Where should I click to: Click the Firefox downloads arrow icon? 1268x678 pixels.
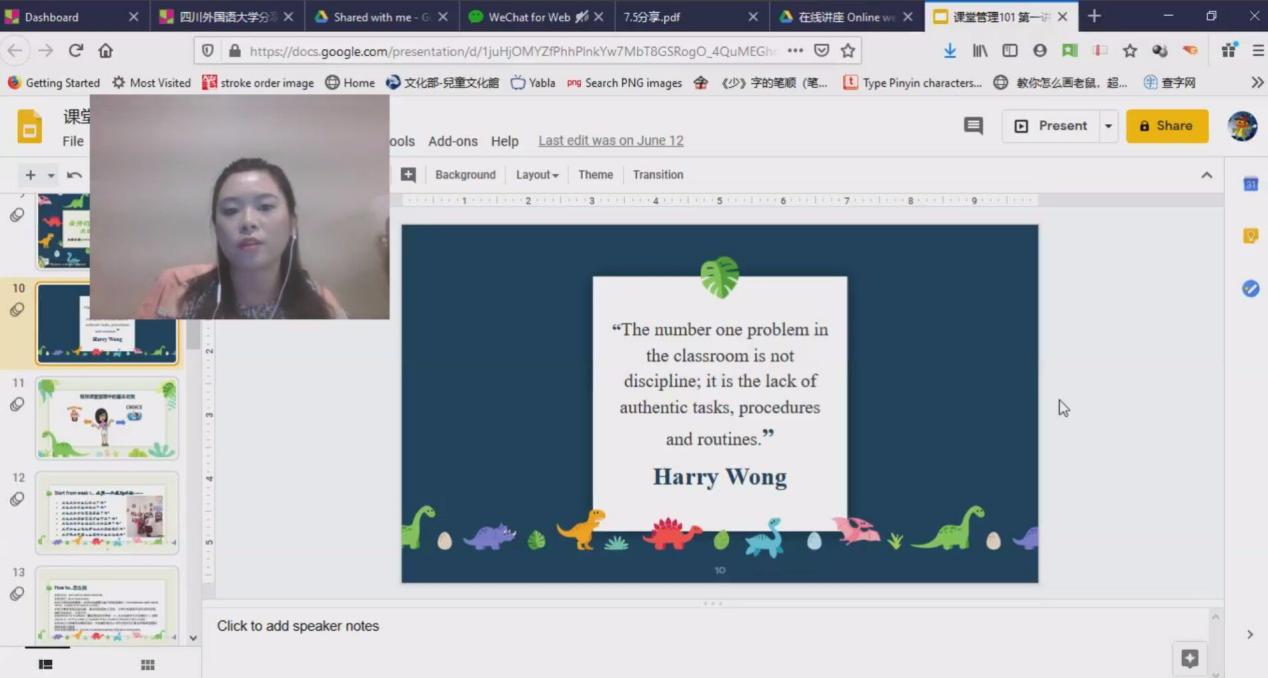(949, 51)
